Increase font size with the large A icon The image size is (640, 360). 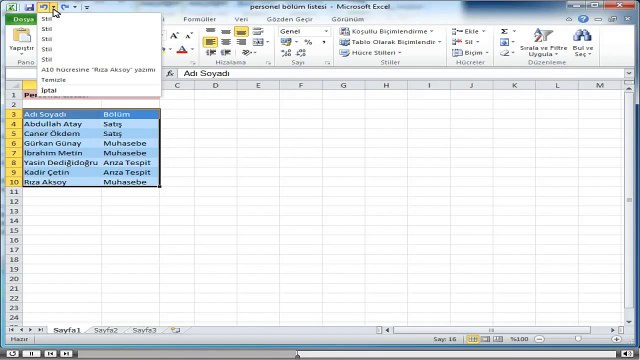click(x=174, y=36)
